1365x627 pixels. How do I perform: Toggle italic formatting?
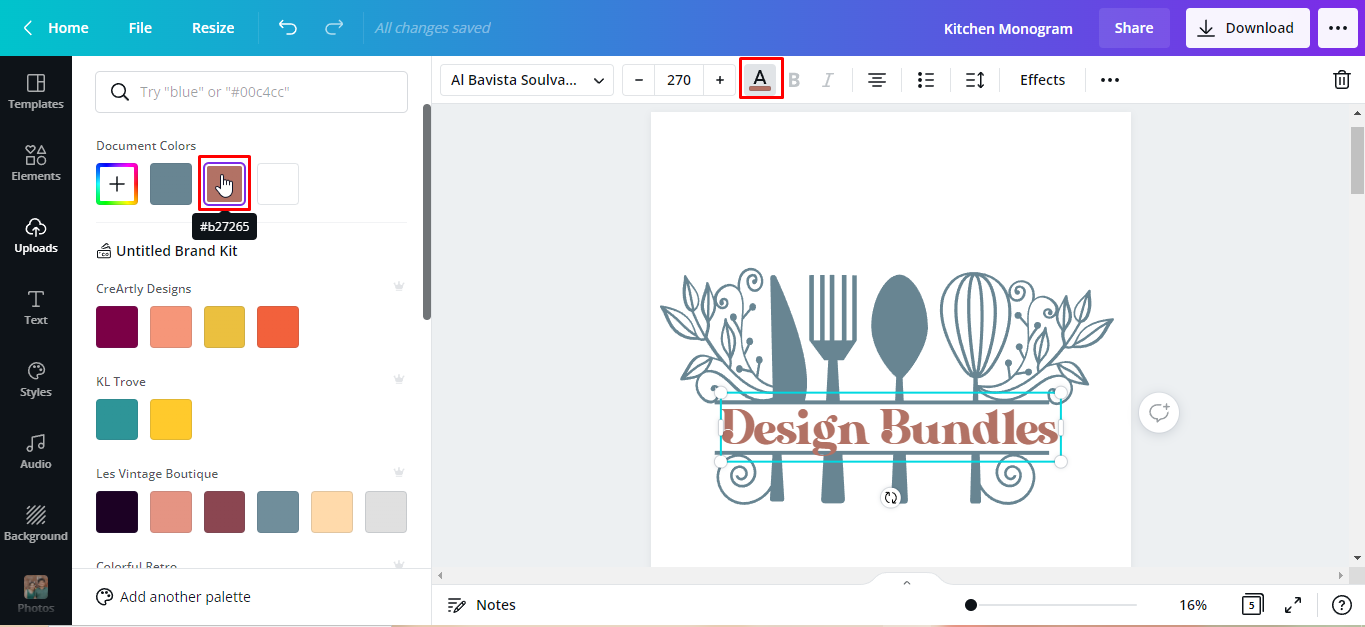click(x=827, y=80)
